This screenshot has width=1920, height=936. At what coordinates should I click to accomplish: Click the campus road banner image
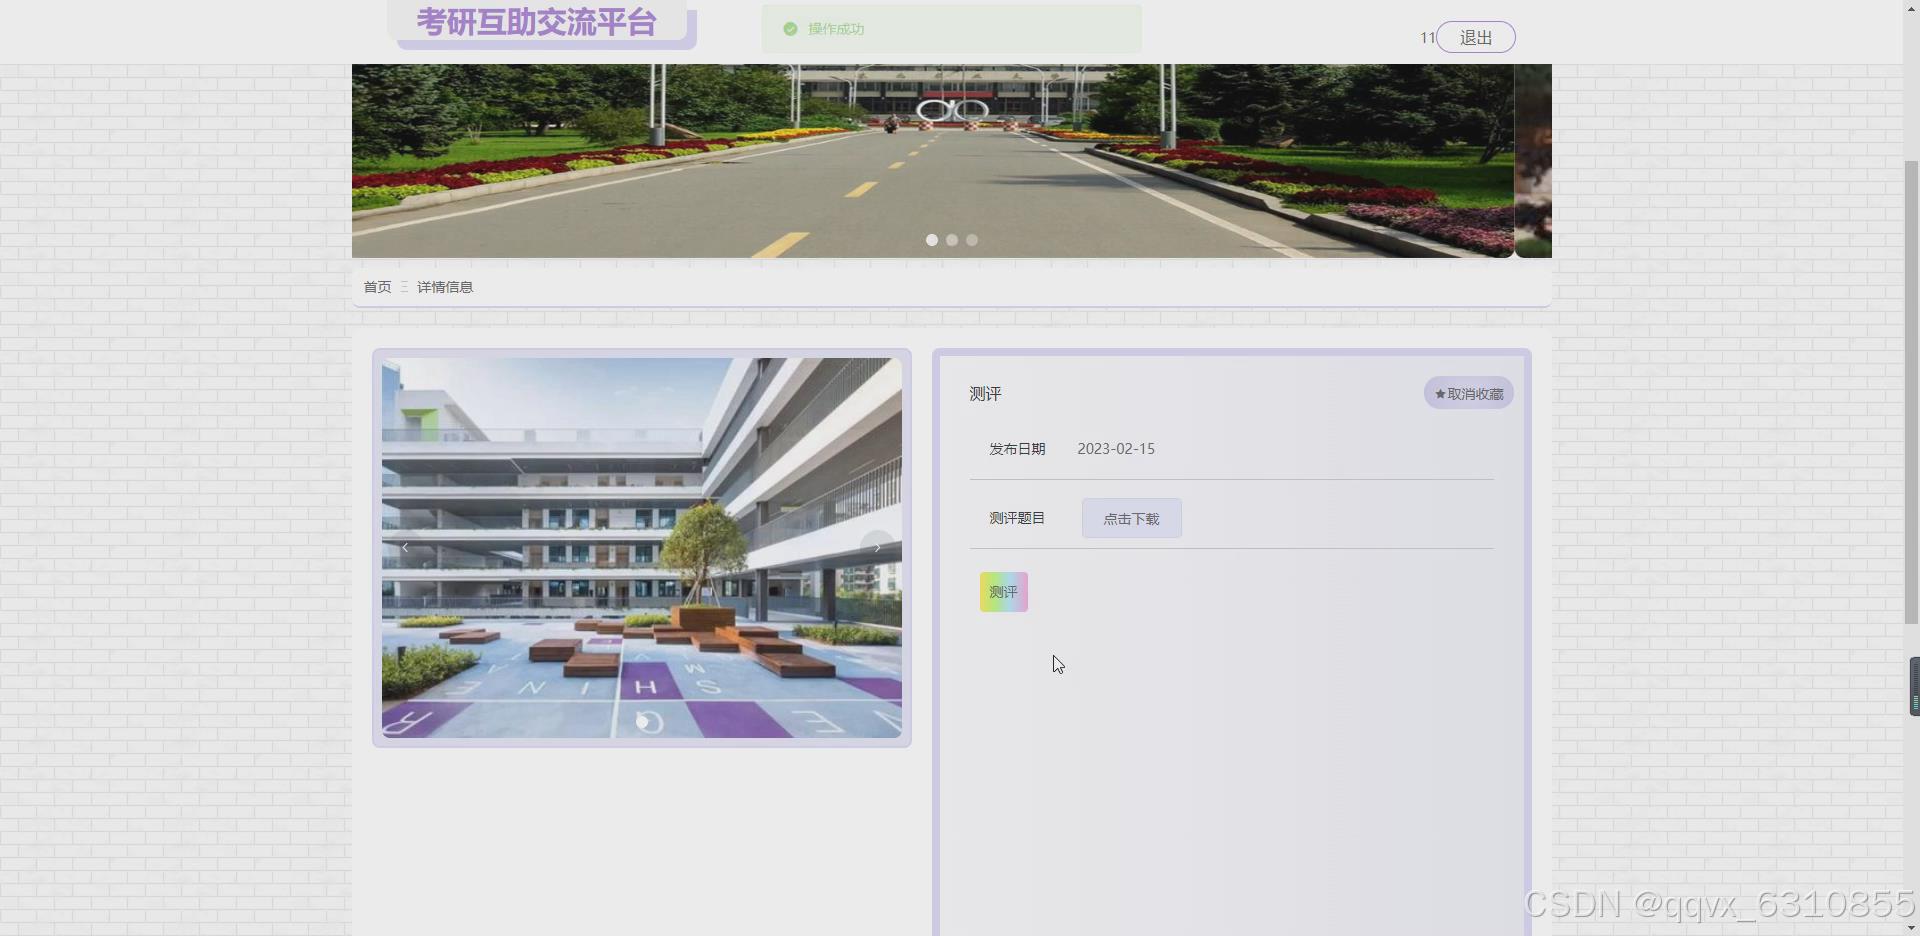click(932, 160)
